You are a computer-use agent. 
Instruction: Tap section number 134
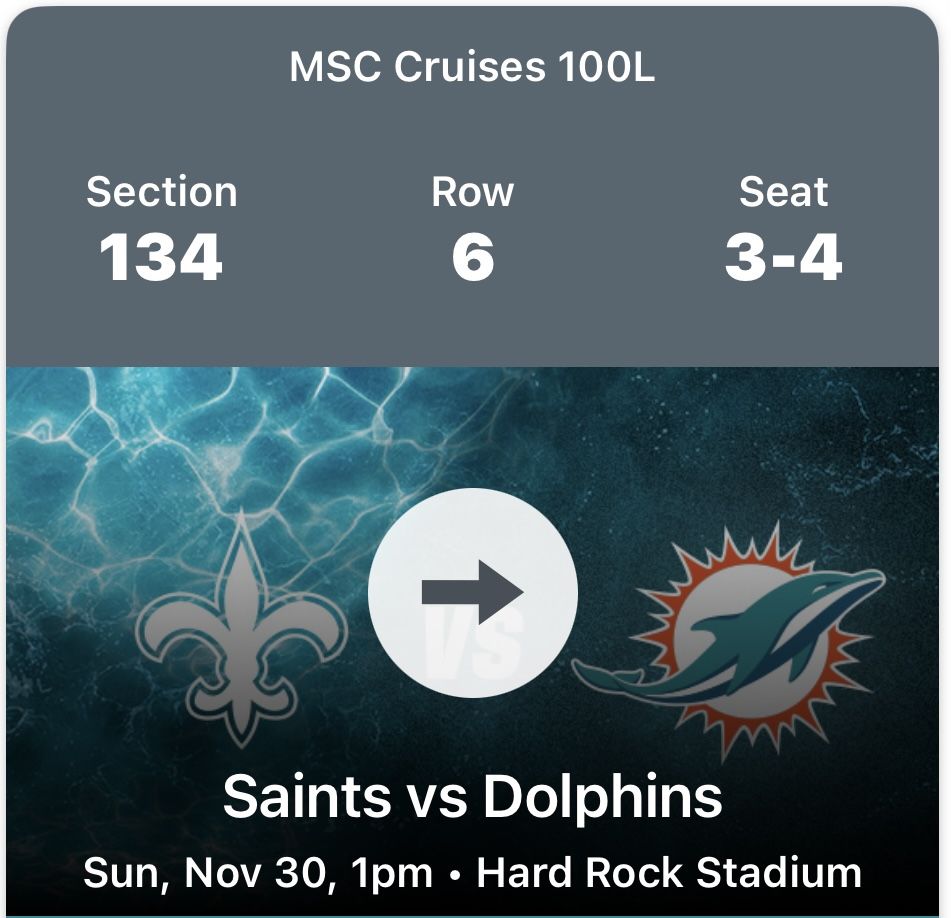tap(161, 257)
